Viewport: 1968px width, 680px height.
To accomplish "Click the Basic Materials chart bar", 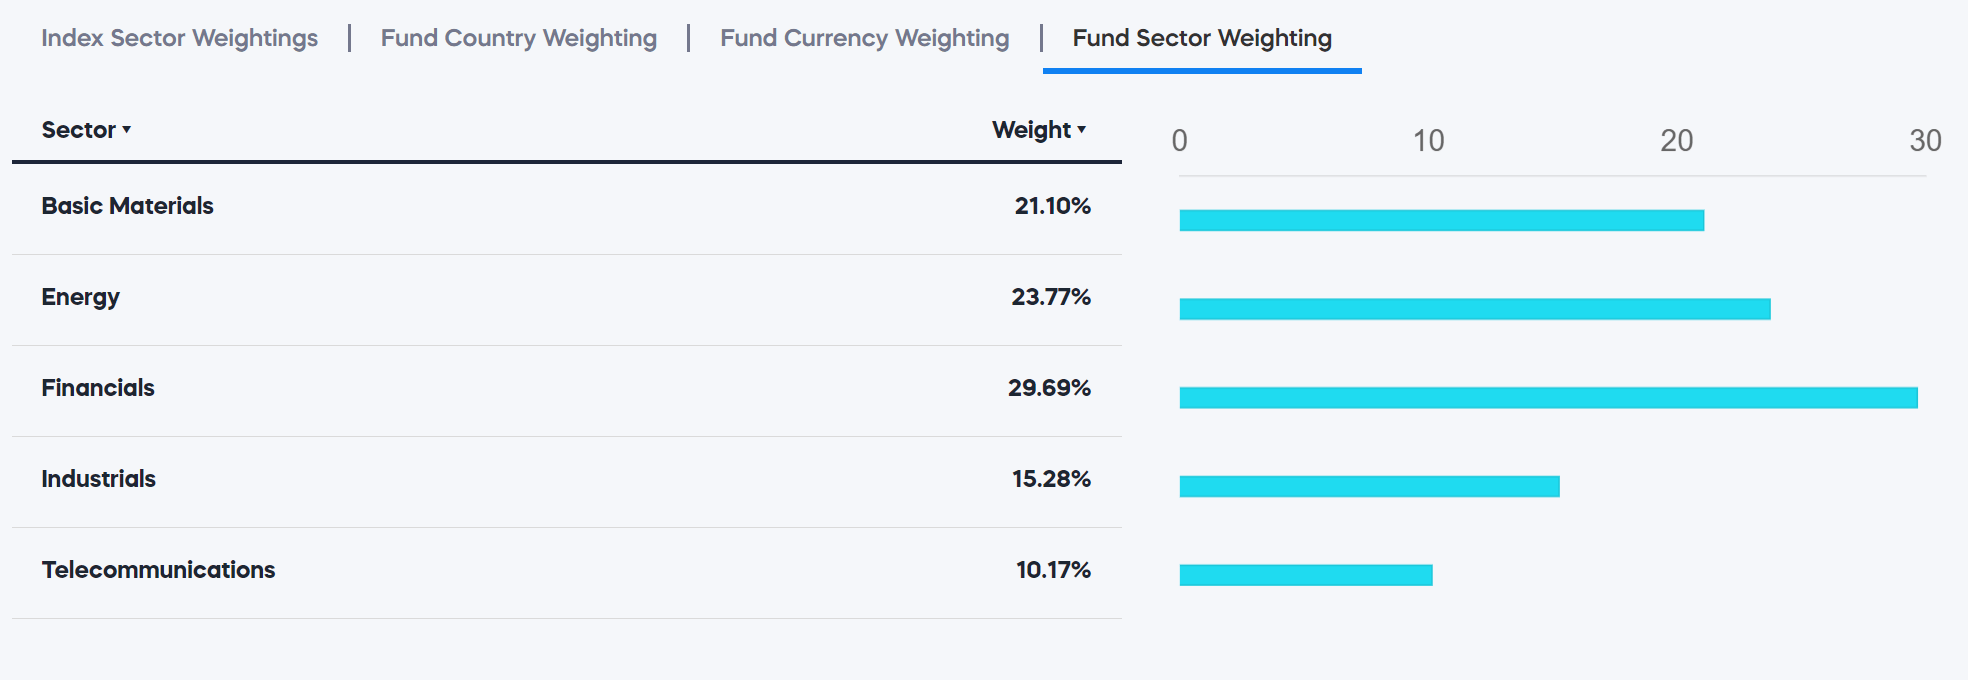I will (x=1441, y=220).
